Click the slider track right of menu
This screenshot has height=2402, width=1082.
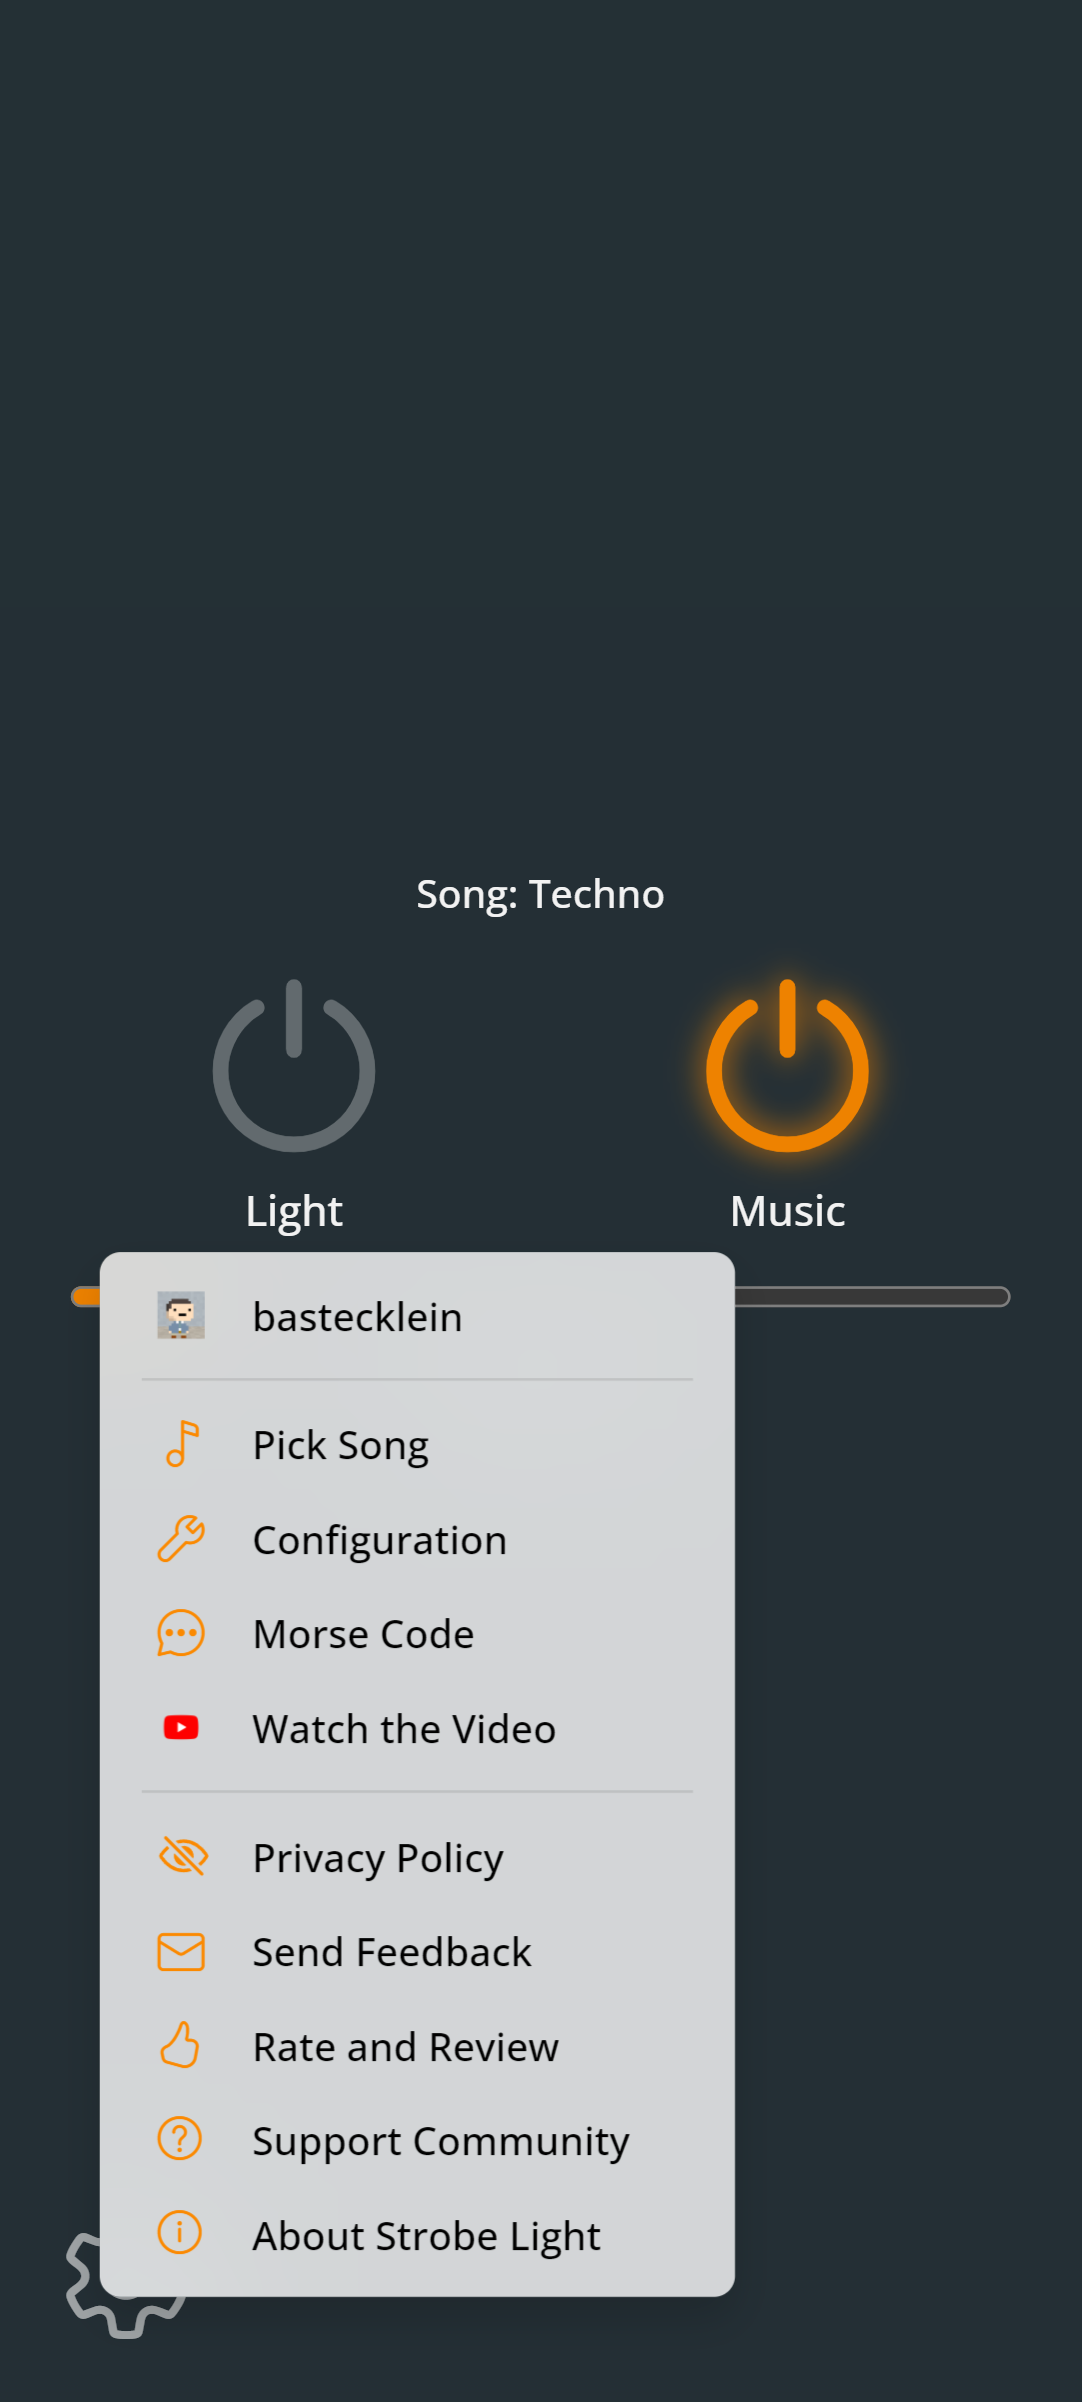[870, 1297]
